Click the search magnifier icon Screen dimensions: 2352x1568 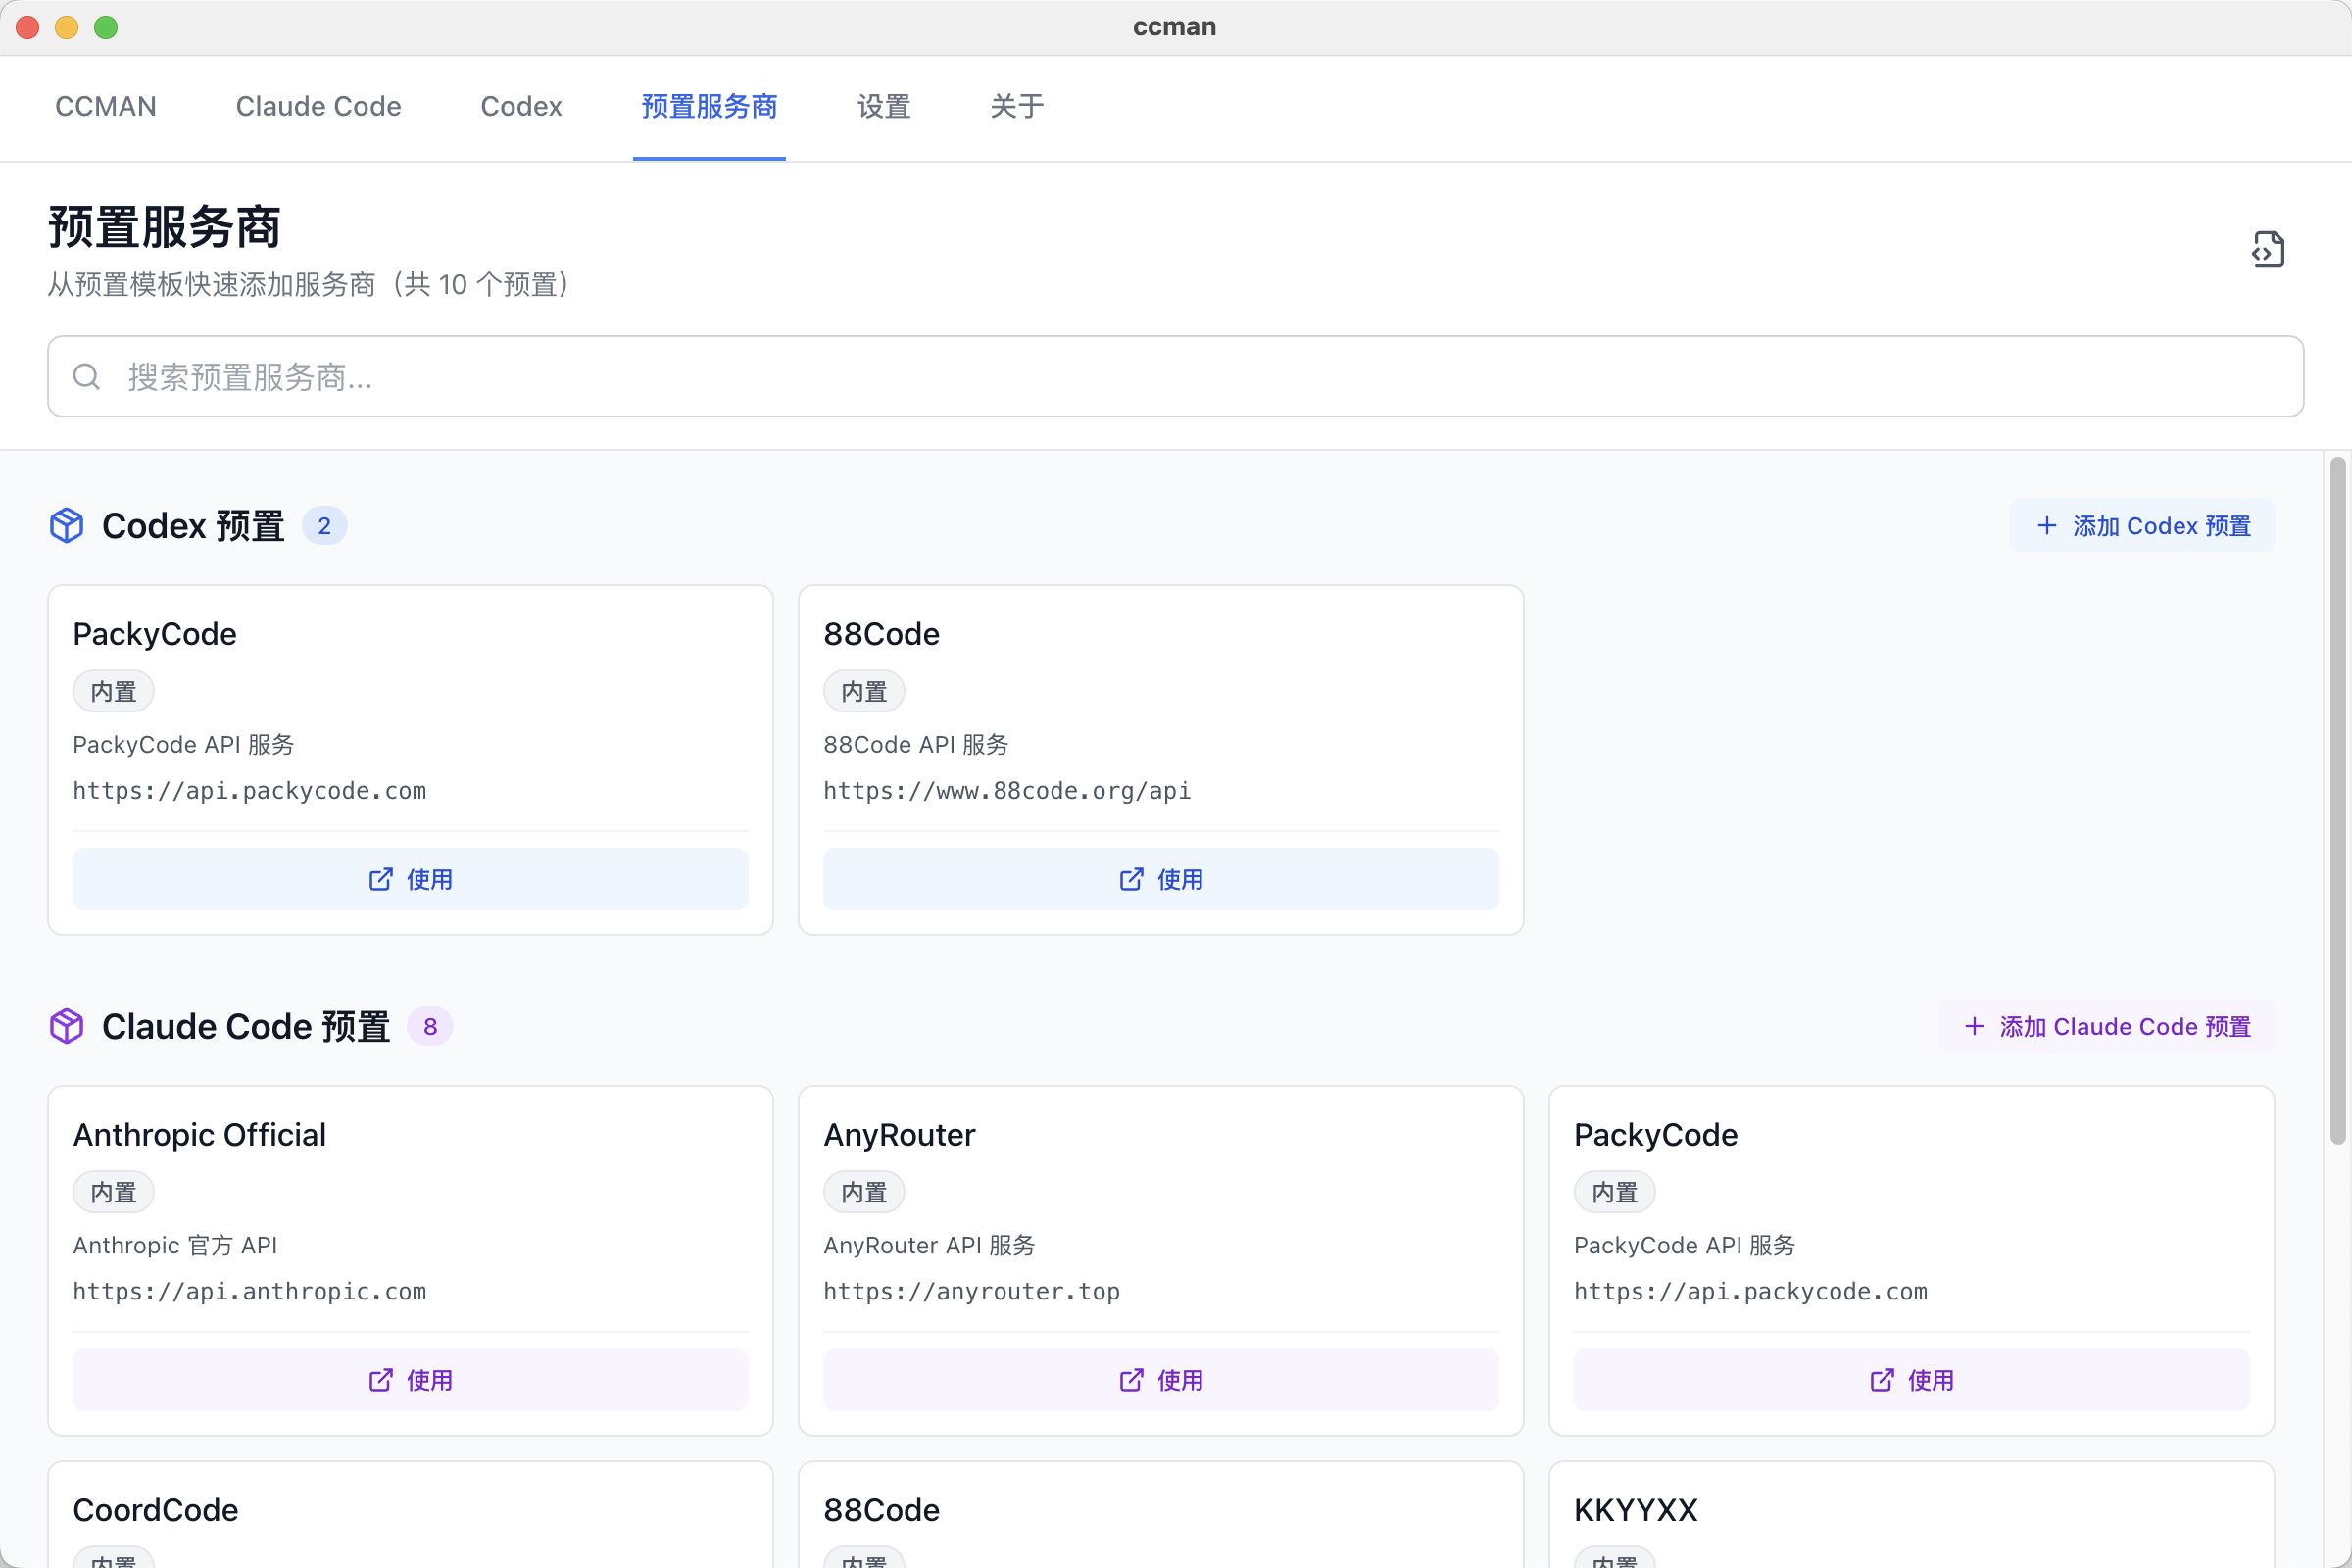(87, 377)
